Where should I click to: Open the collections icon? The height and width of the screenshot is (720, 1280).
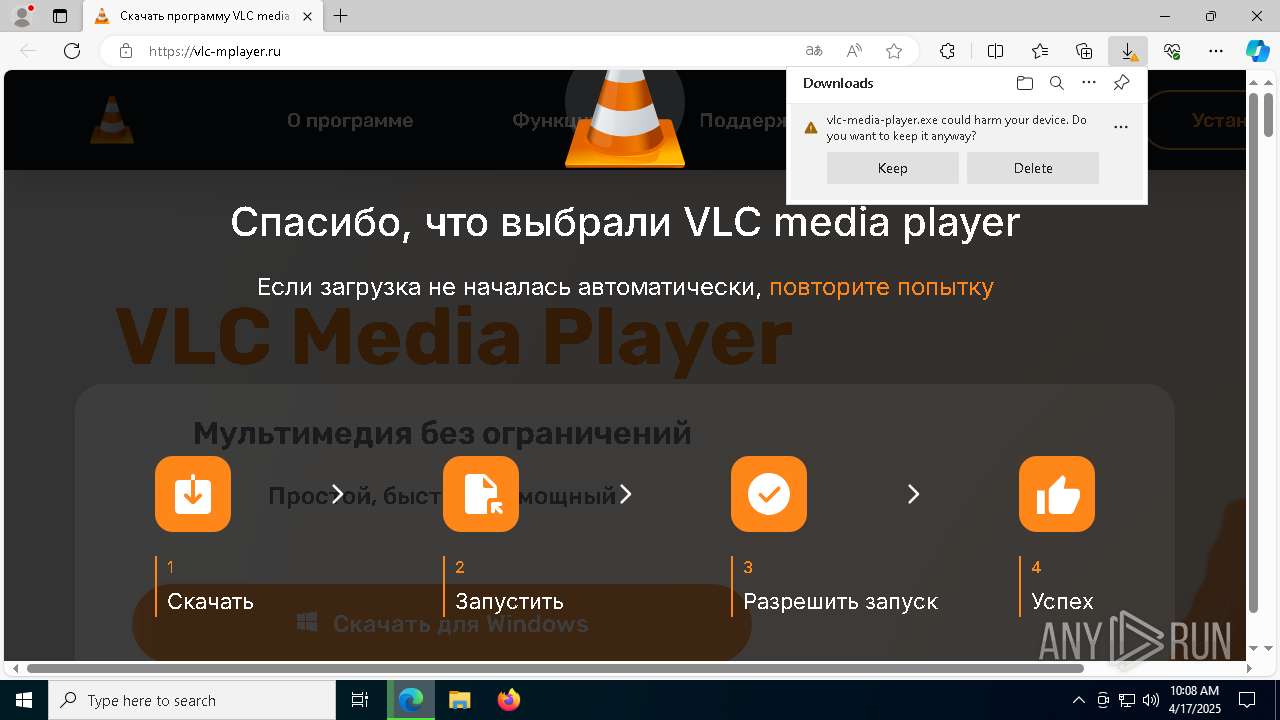coord(1084,51)
